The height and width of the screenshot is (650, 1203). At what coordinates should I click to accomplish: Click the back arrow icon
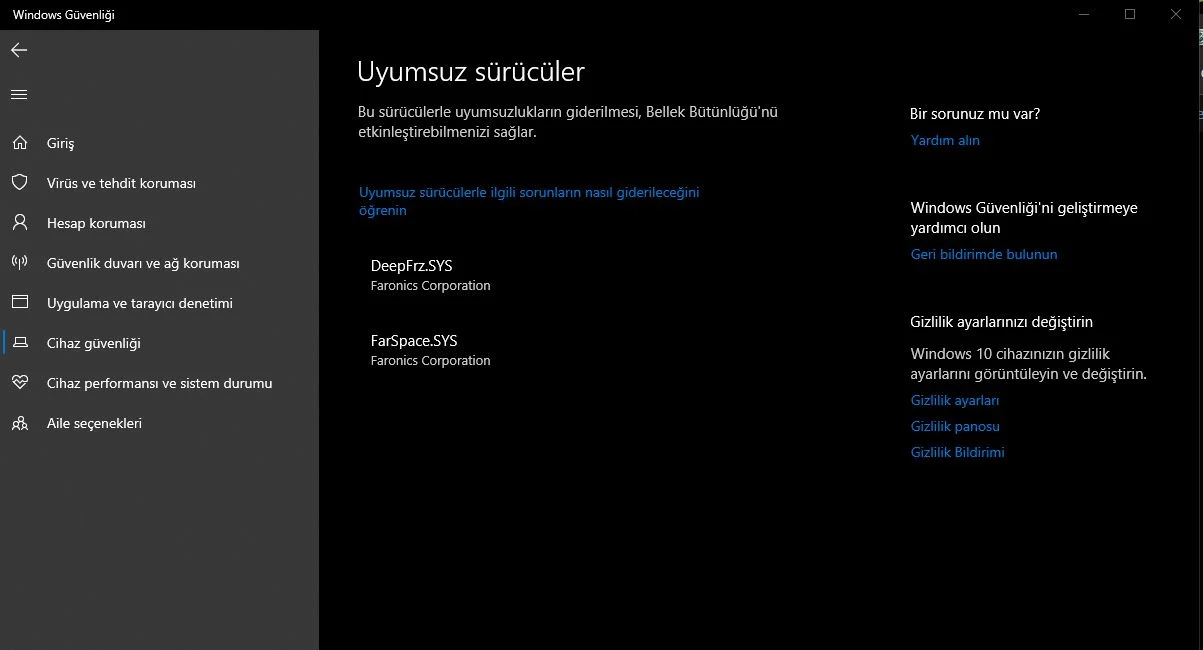coord(19,50)
